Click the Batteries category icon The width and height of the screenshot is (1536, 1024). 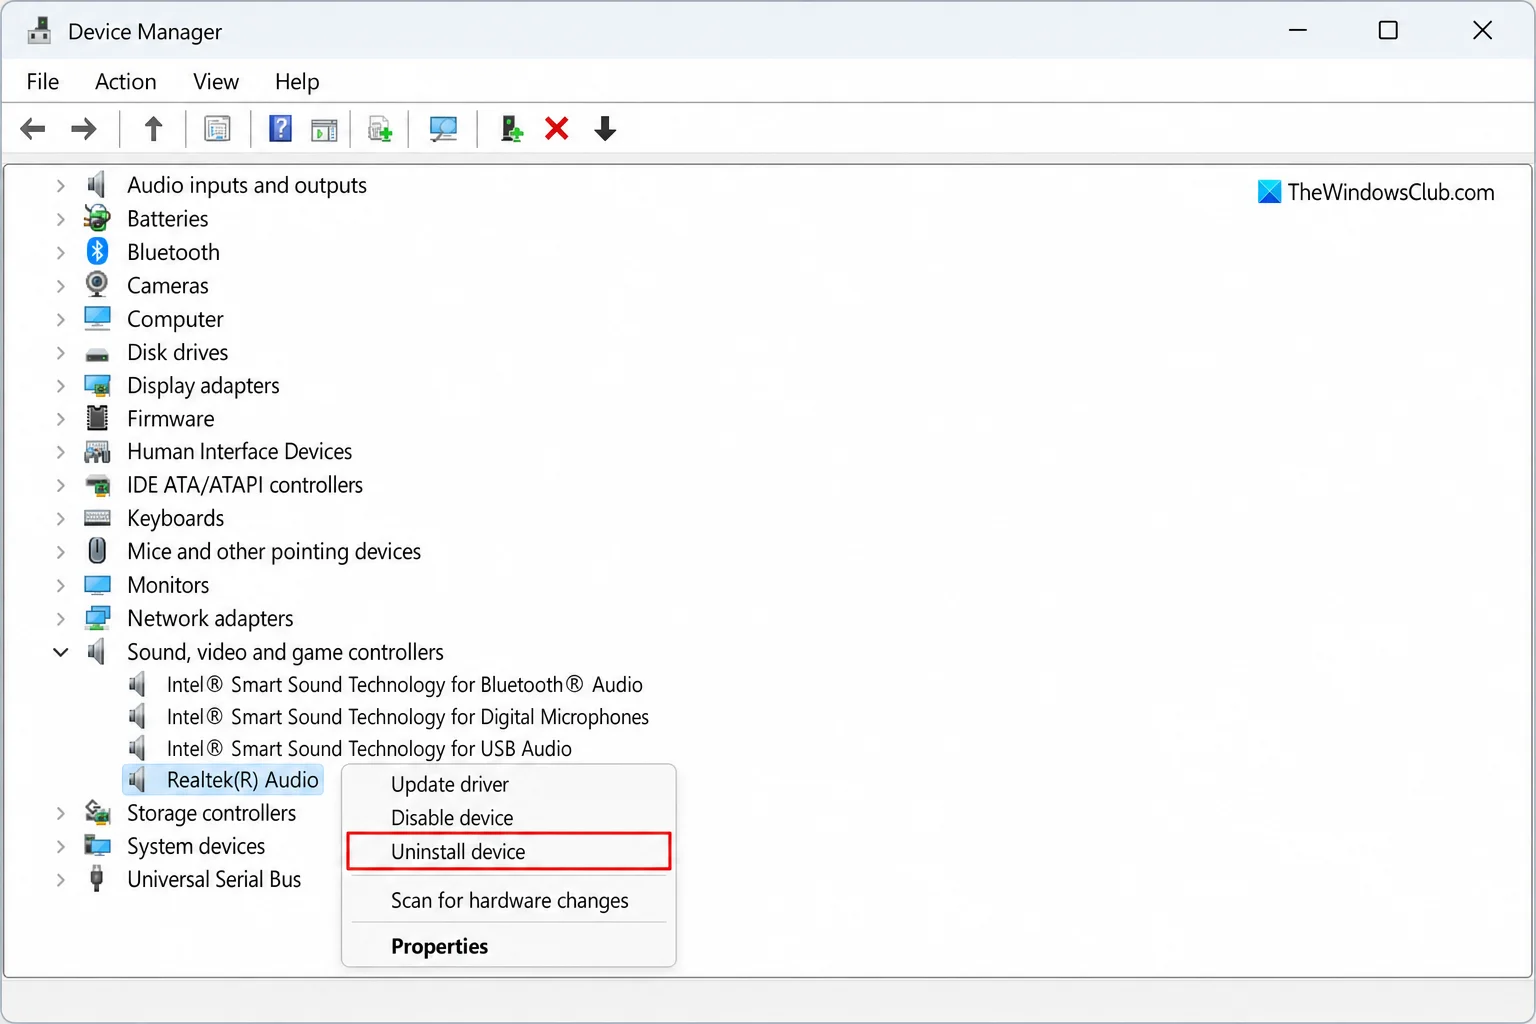point(97,218)
